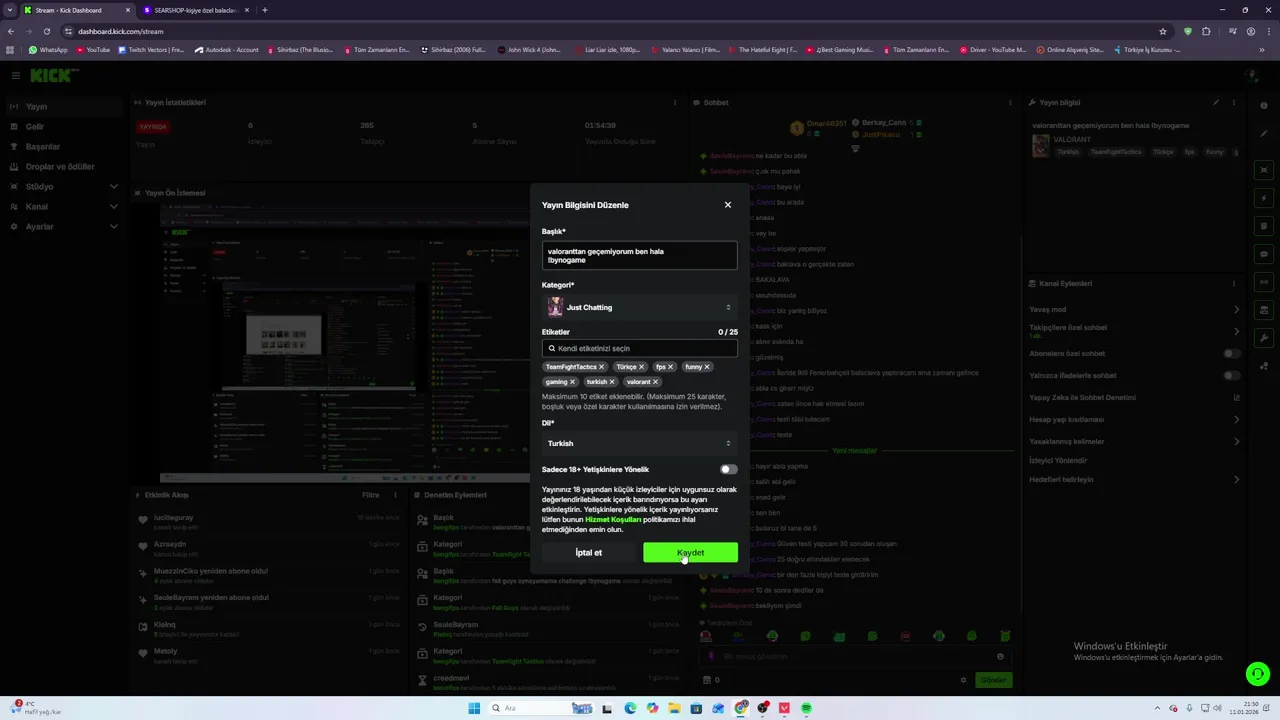
Task: Remove the funny tag
Action: [706, 367]
